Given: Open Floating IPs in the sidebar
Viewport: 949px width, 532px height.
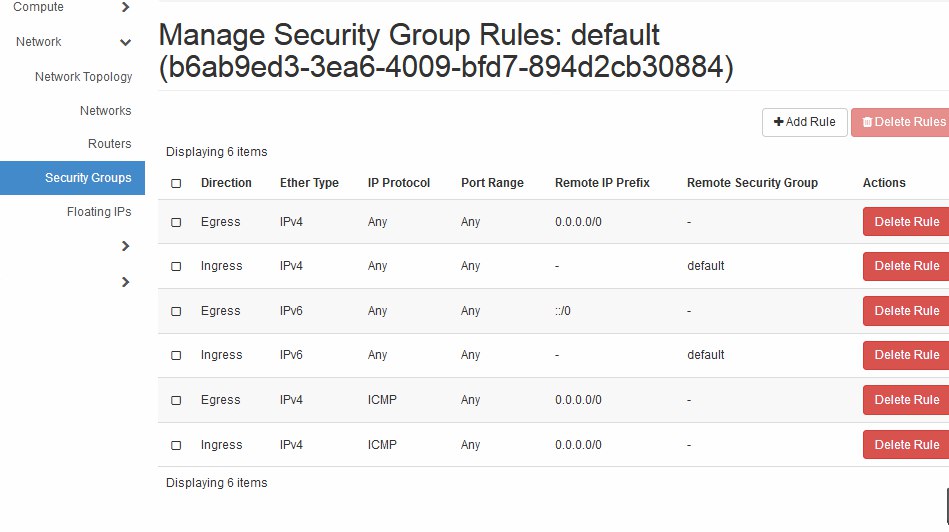Looking at the screenshot, I should 99,212.
